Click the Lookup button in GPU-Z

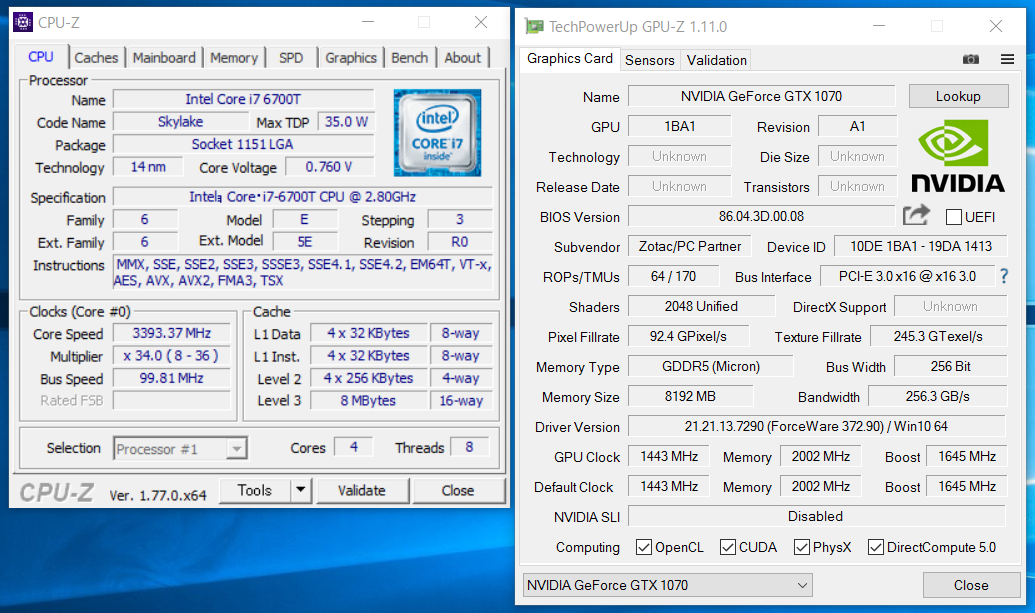coord(958,96)
